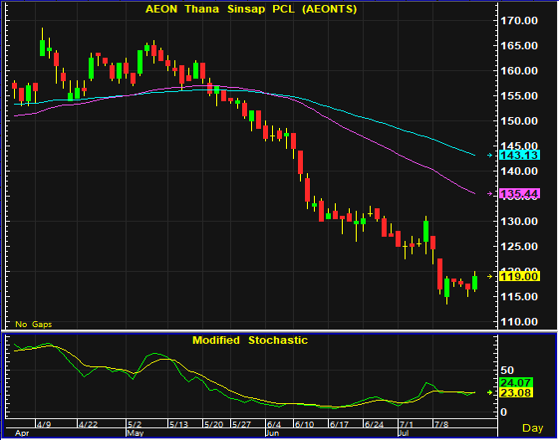Click the Jul month label
Screen dimensions: 559x440
[403, 433]
